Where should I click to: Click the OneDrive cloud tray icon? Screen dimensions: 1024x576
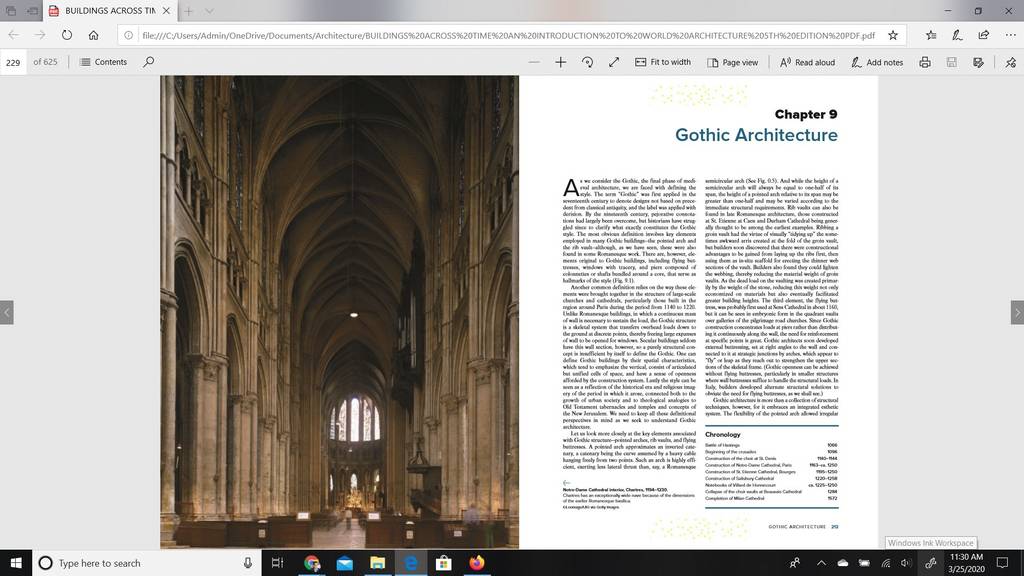pos(843,563)
